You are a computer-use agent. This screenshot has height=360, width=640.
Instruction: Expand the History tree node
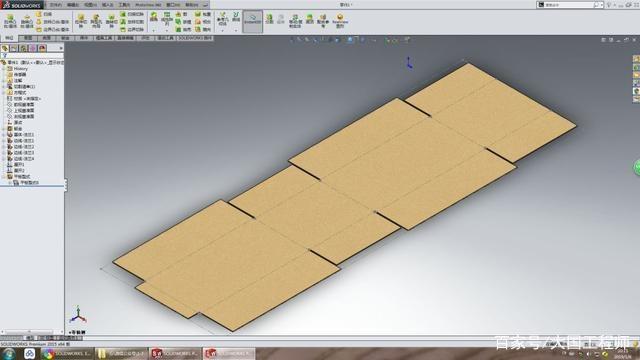[4, 69]
